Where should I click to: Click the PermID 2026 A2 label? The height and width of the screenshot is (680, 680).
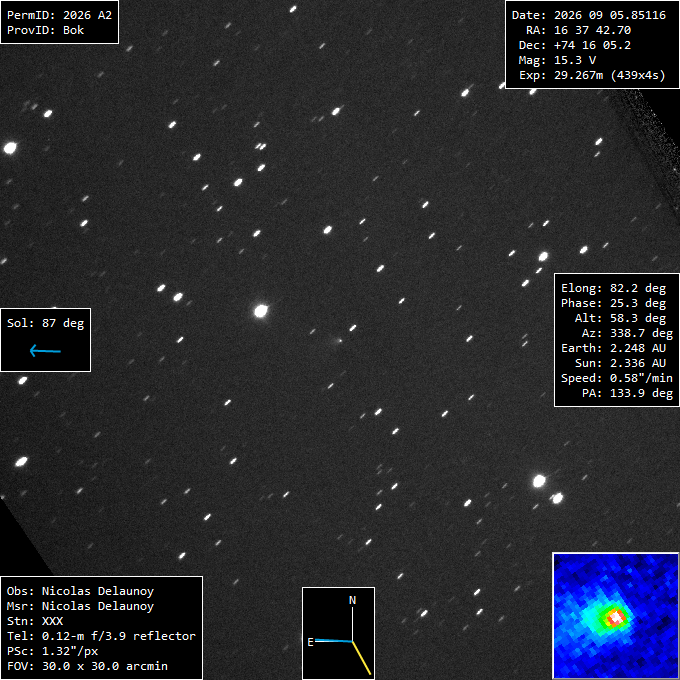pyautogui.click(x=59, y=15)
